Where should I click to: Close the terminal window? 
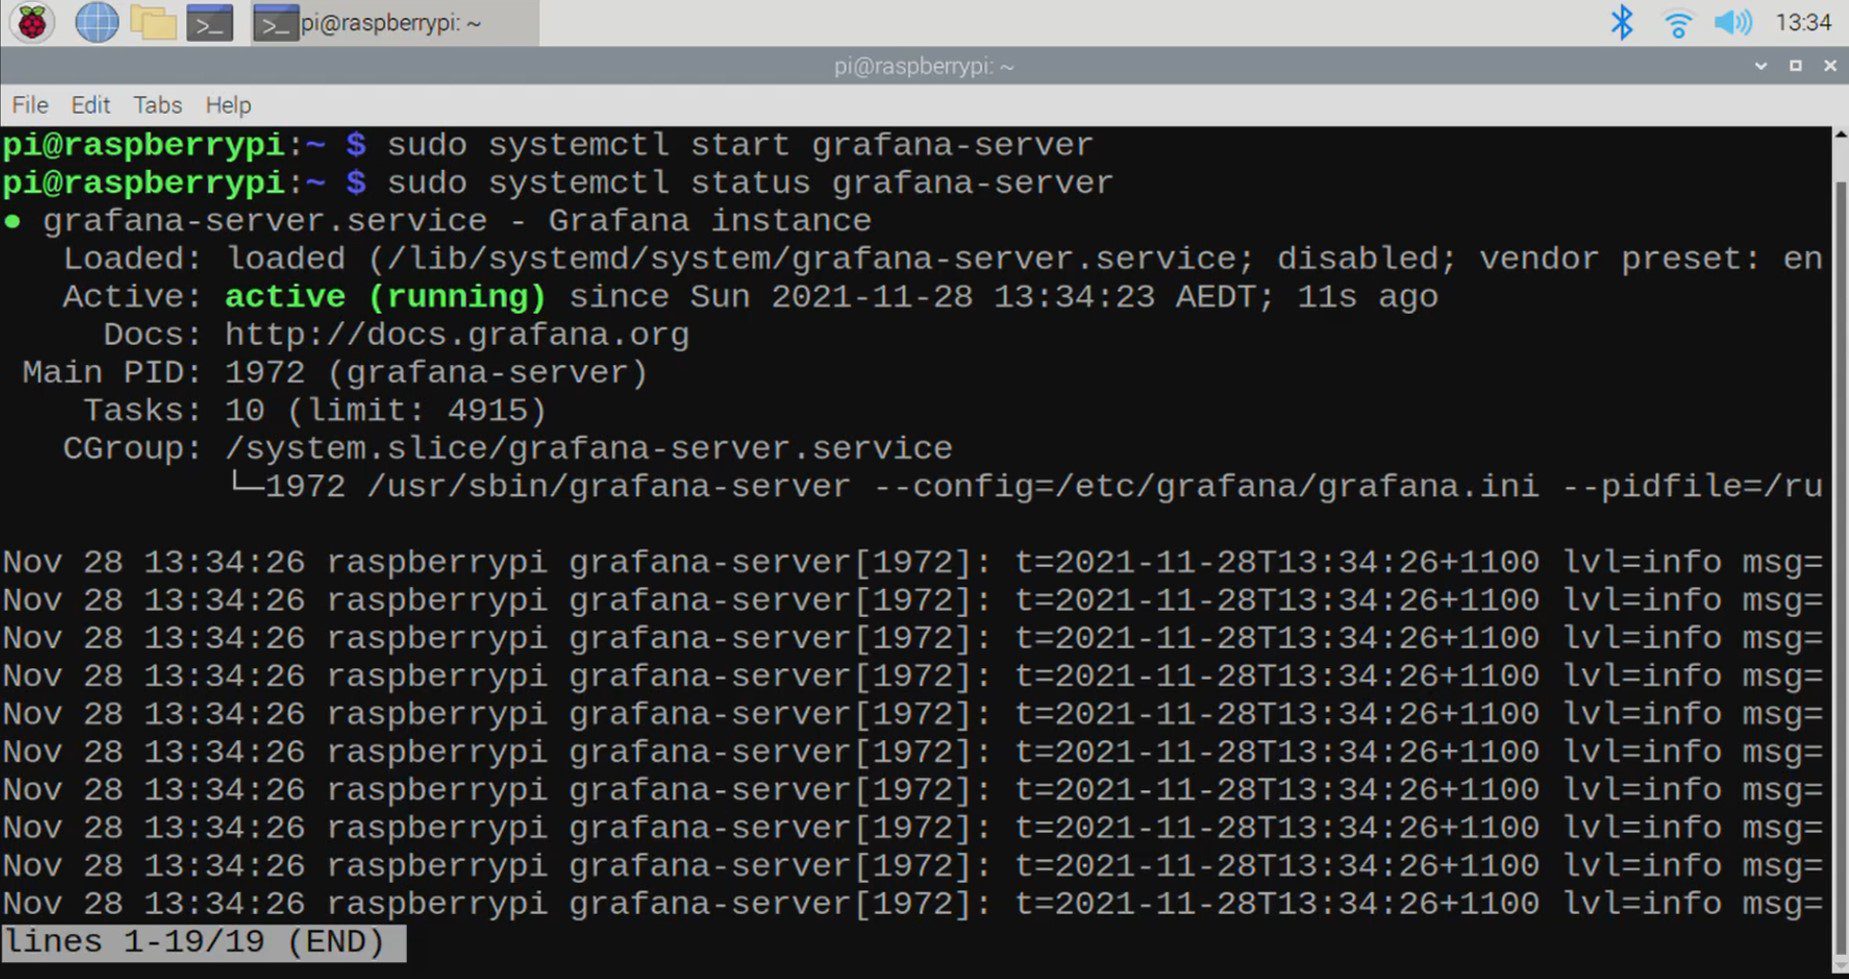coord(1830,66)
